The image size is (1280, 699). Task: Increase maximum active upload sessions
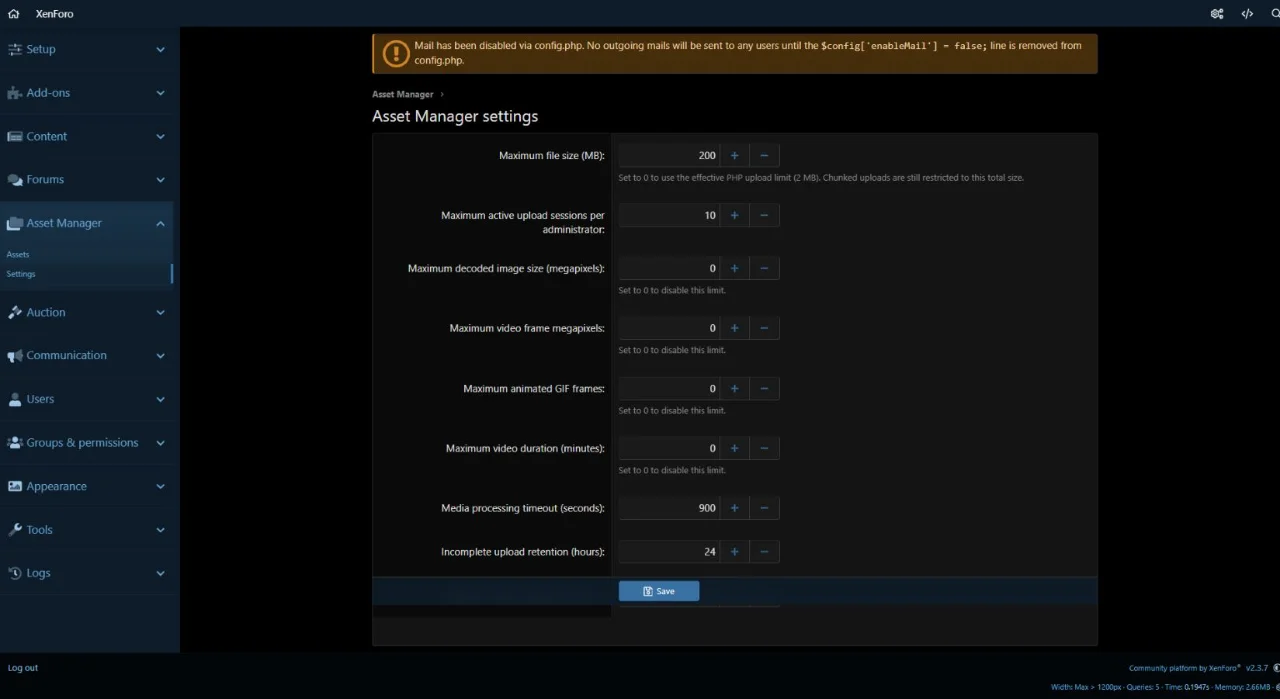click(734, 215)
